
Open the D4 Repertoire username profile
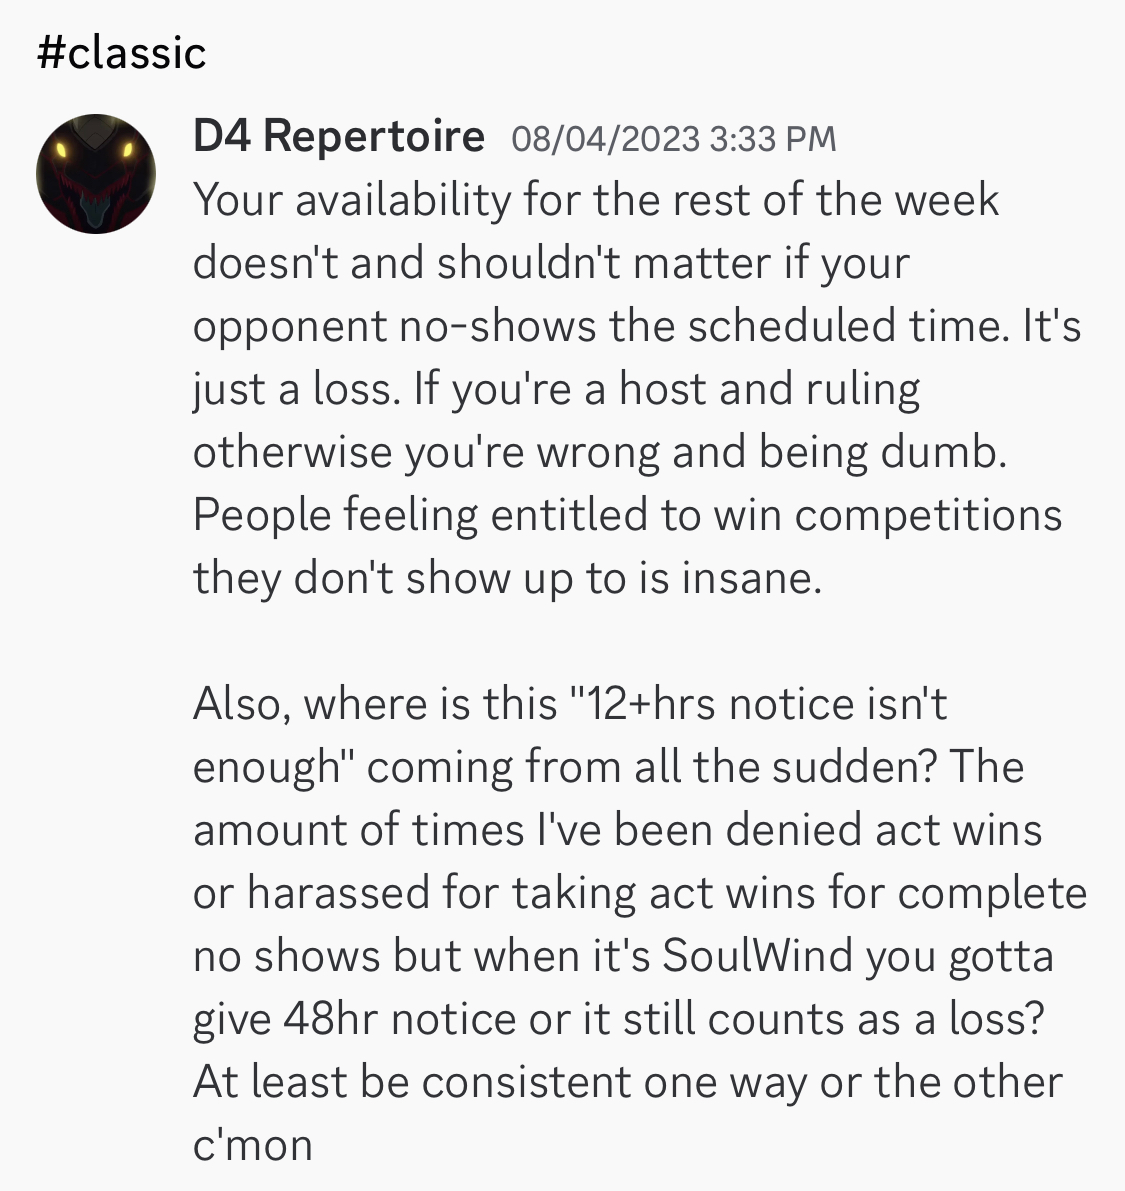click(x=338, y=136)
